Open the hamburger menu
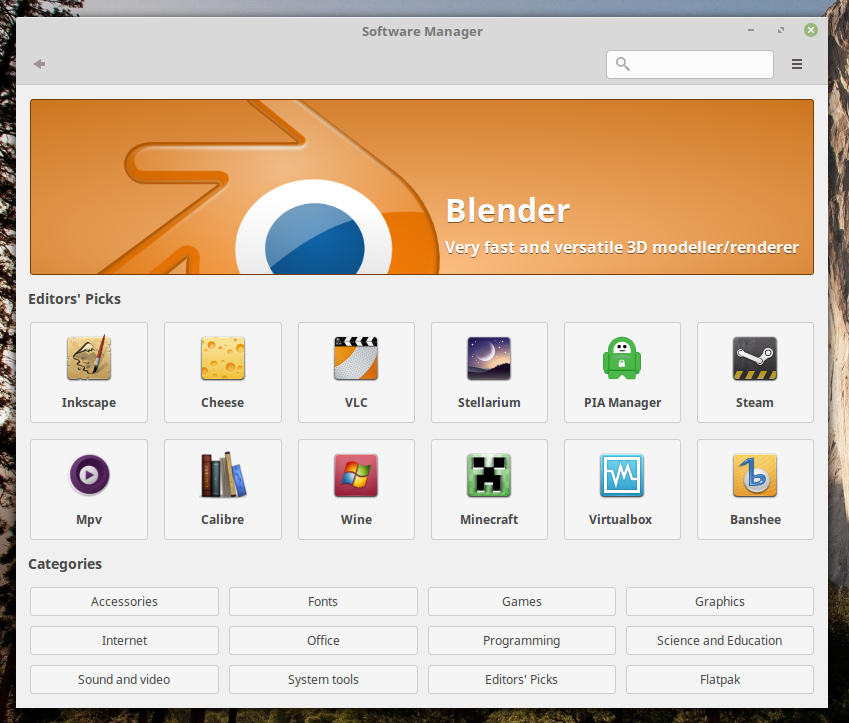The image size is (849, 723). 797,64
